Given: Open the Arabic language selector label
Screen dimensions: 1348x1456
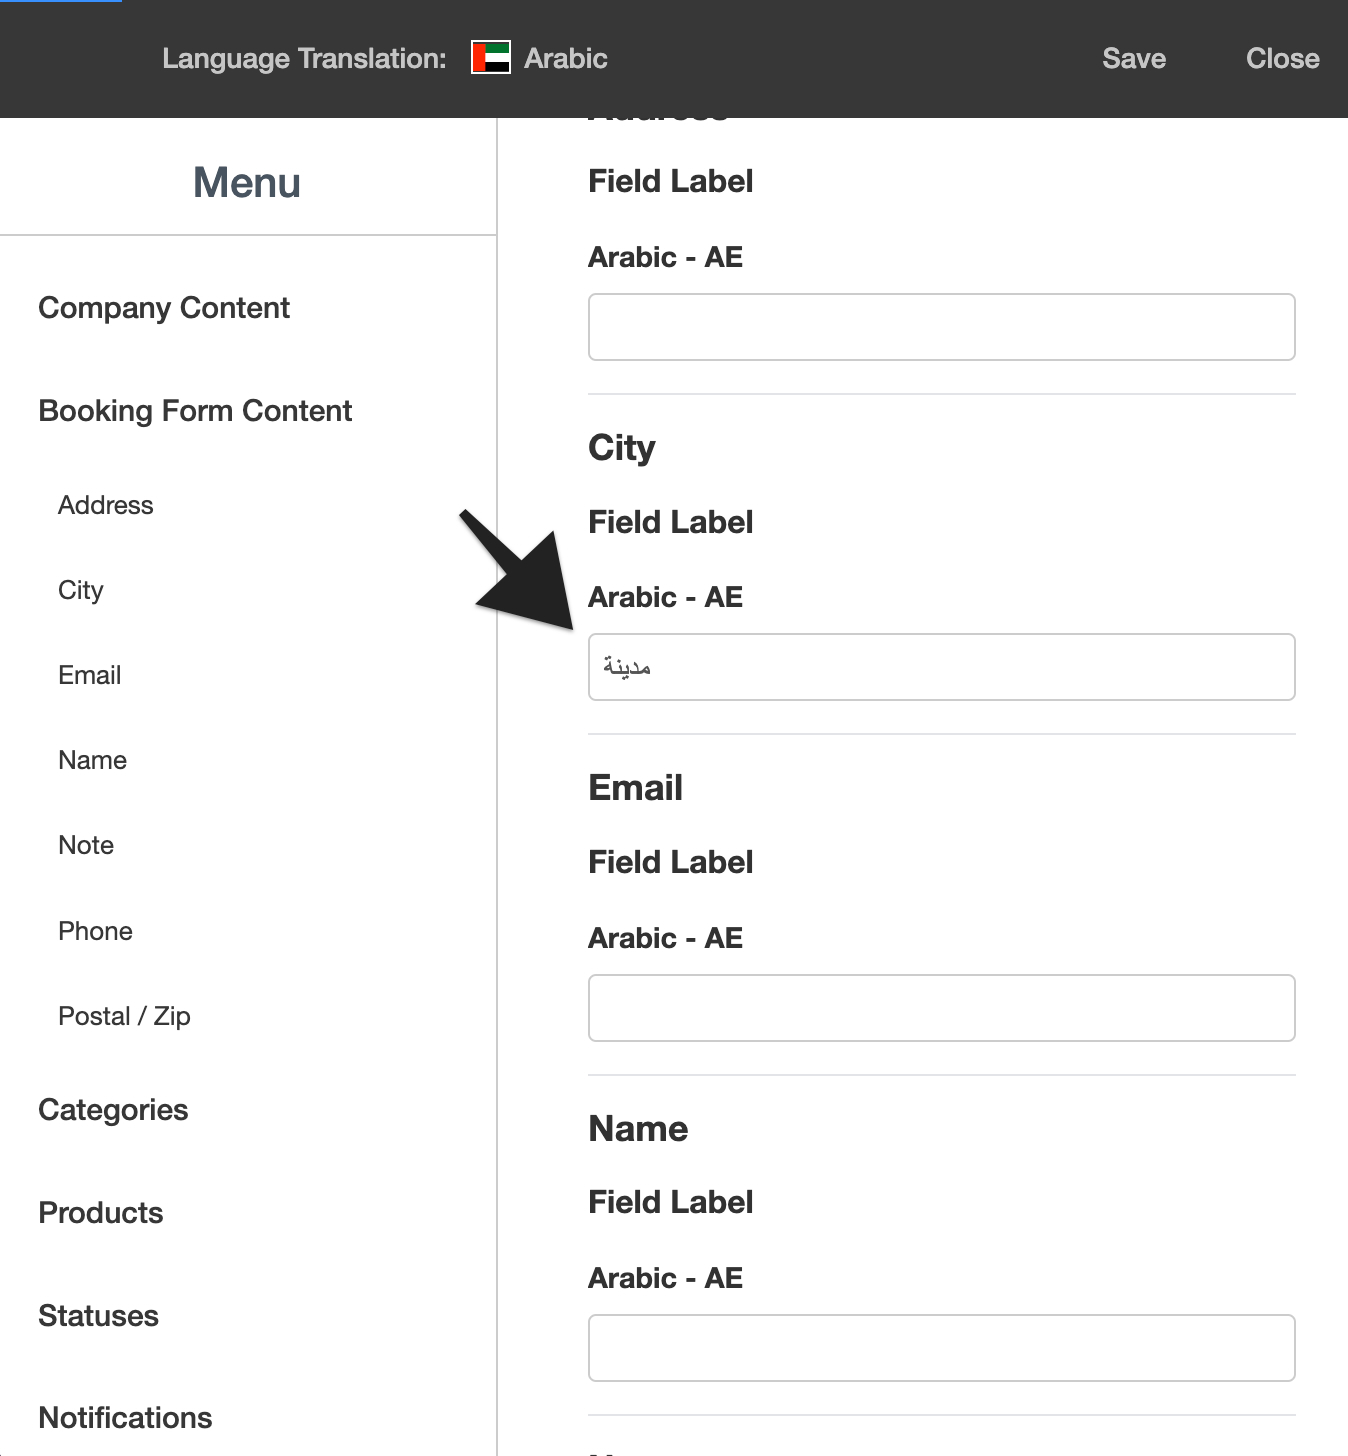Looking at the screenshot, I should 566,58.
